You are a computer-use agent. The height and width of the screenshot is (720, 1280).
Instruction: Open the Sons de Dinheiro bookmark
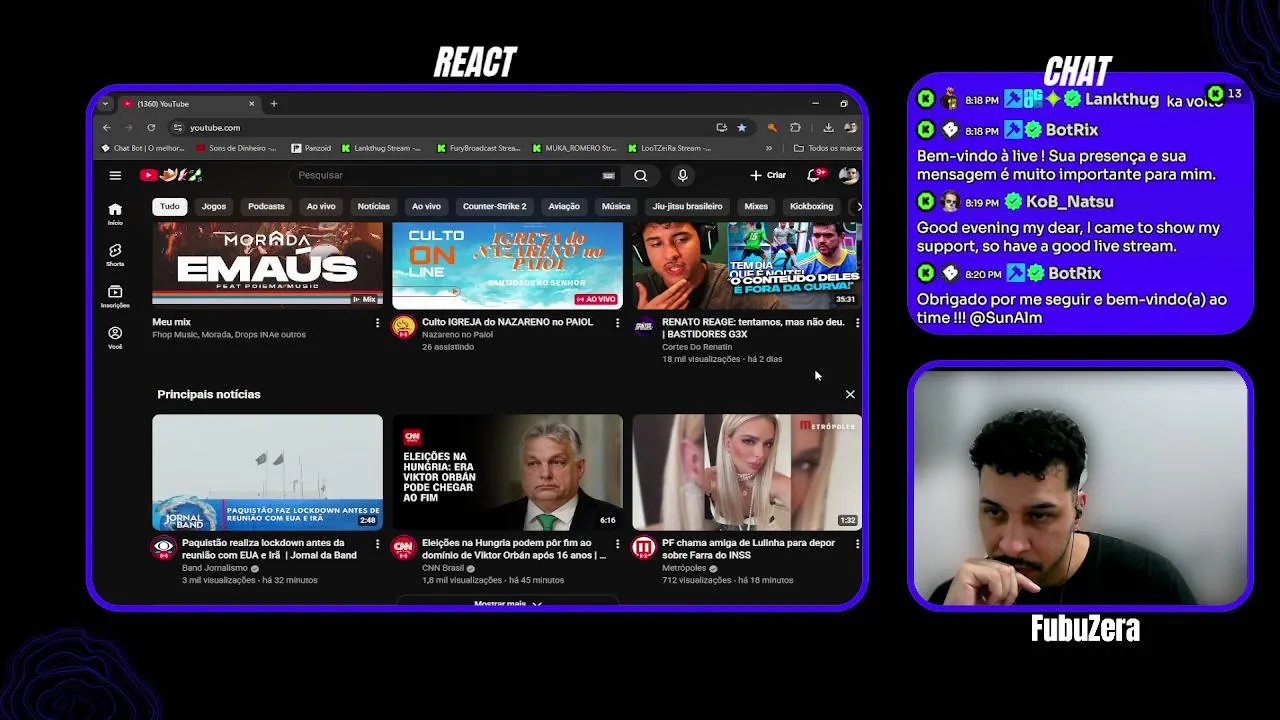point(237,148)
